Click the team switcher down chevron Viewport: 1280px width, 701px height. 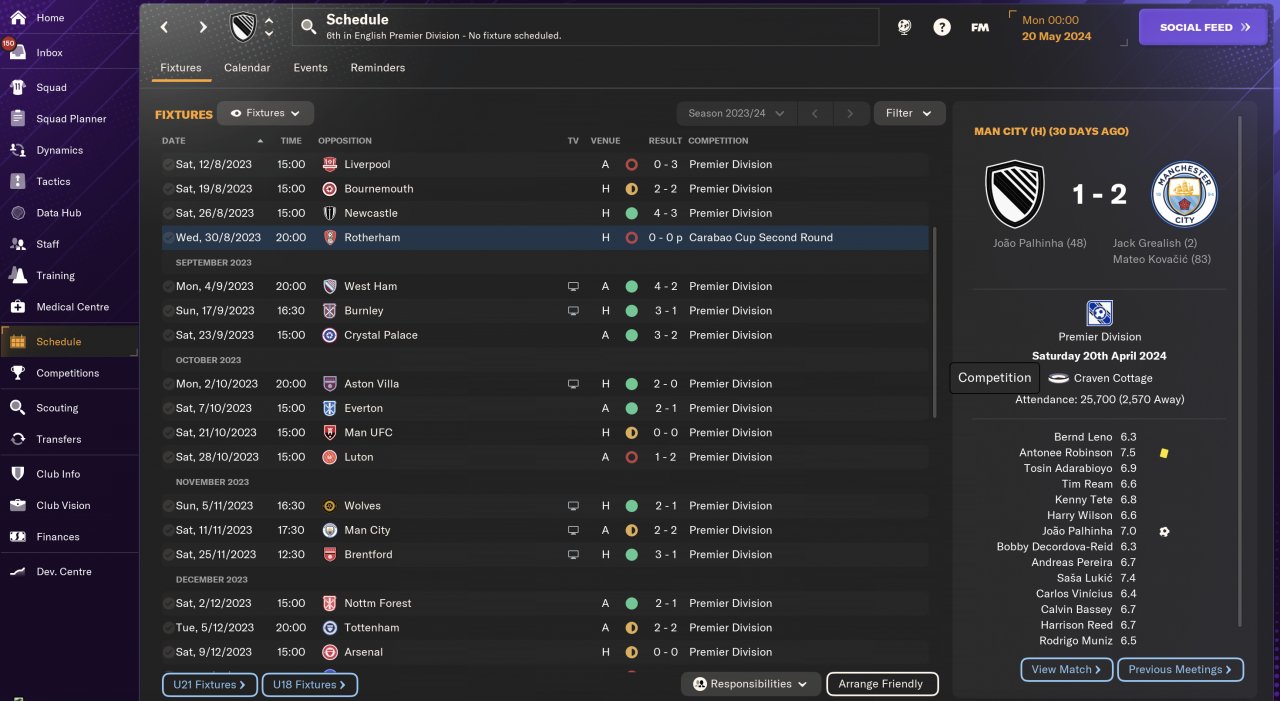pyautogui.click(x=269, y=34)
